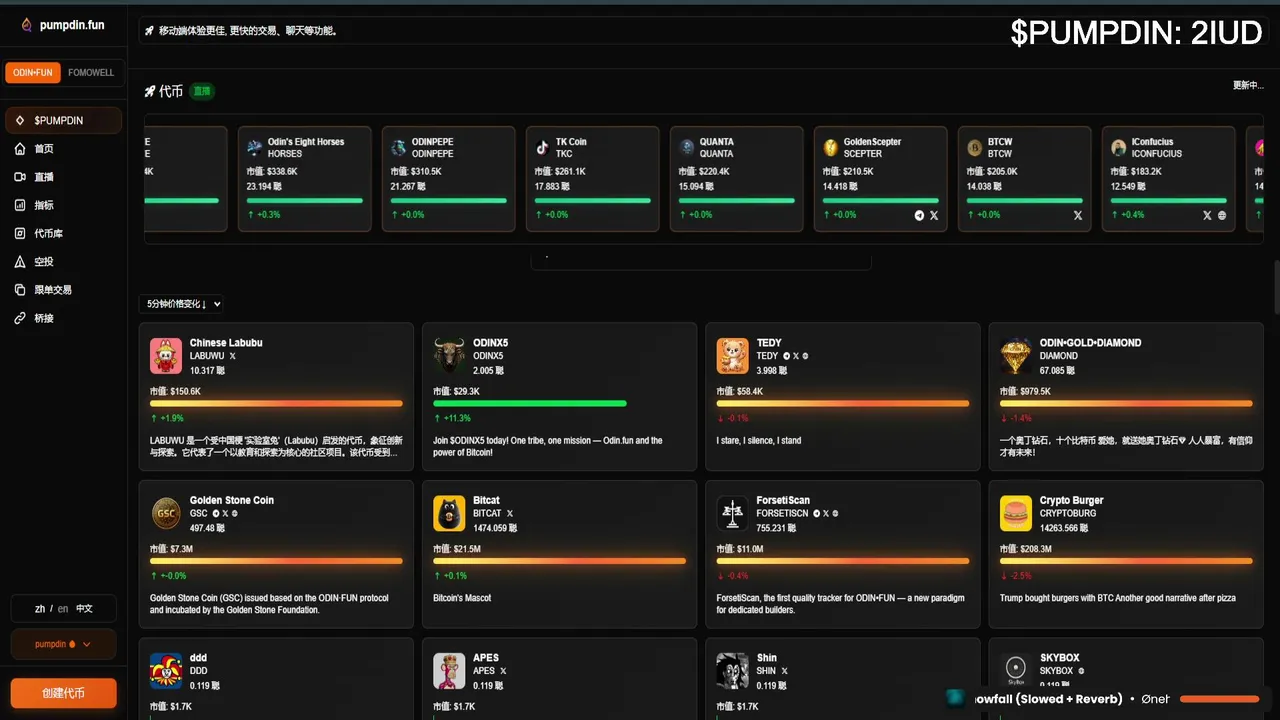Viewport: 1280px width, 720px height.
Task: Click the music player orange progress bar
Action: [1220, 699]
